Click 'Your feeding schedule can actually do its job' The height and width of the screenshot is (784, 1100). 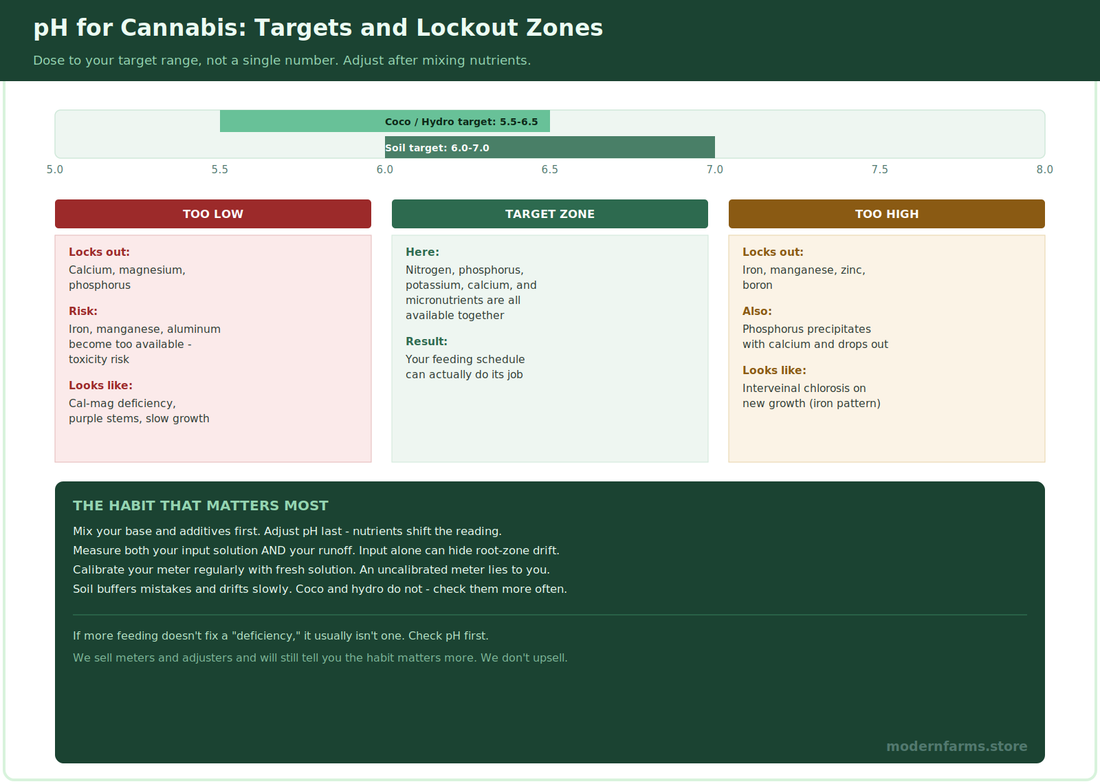click(x=465, y=367)
